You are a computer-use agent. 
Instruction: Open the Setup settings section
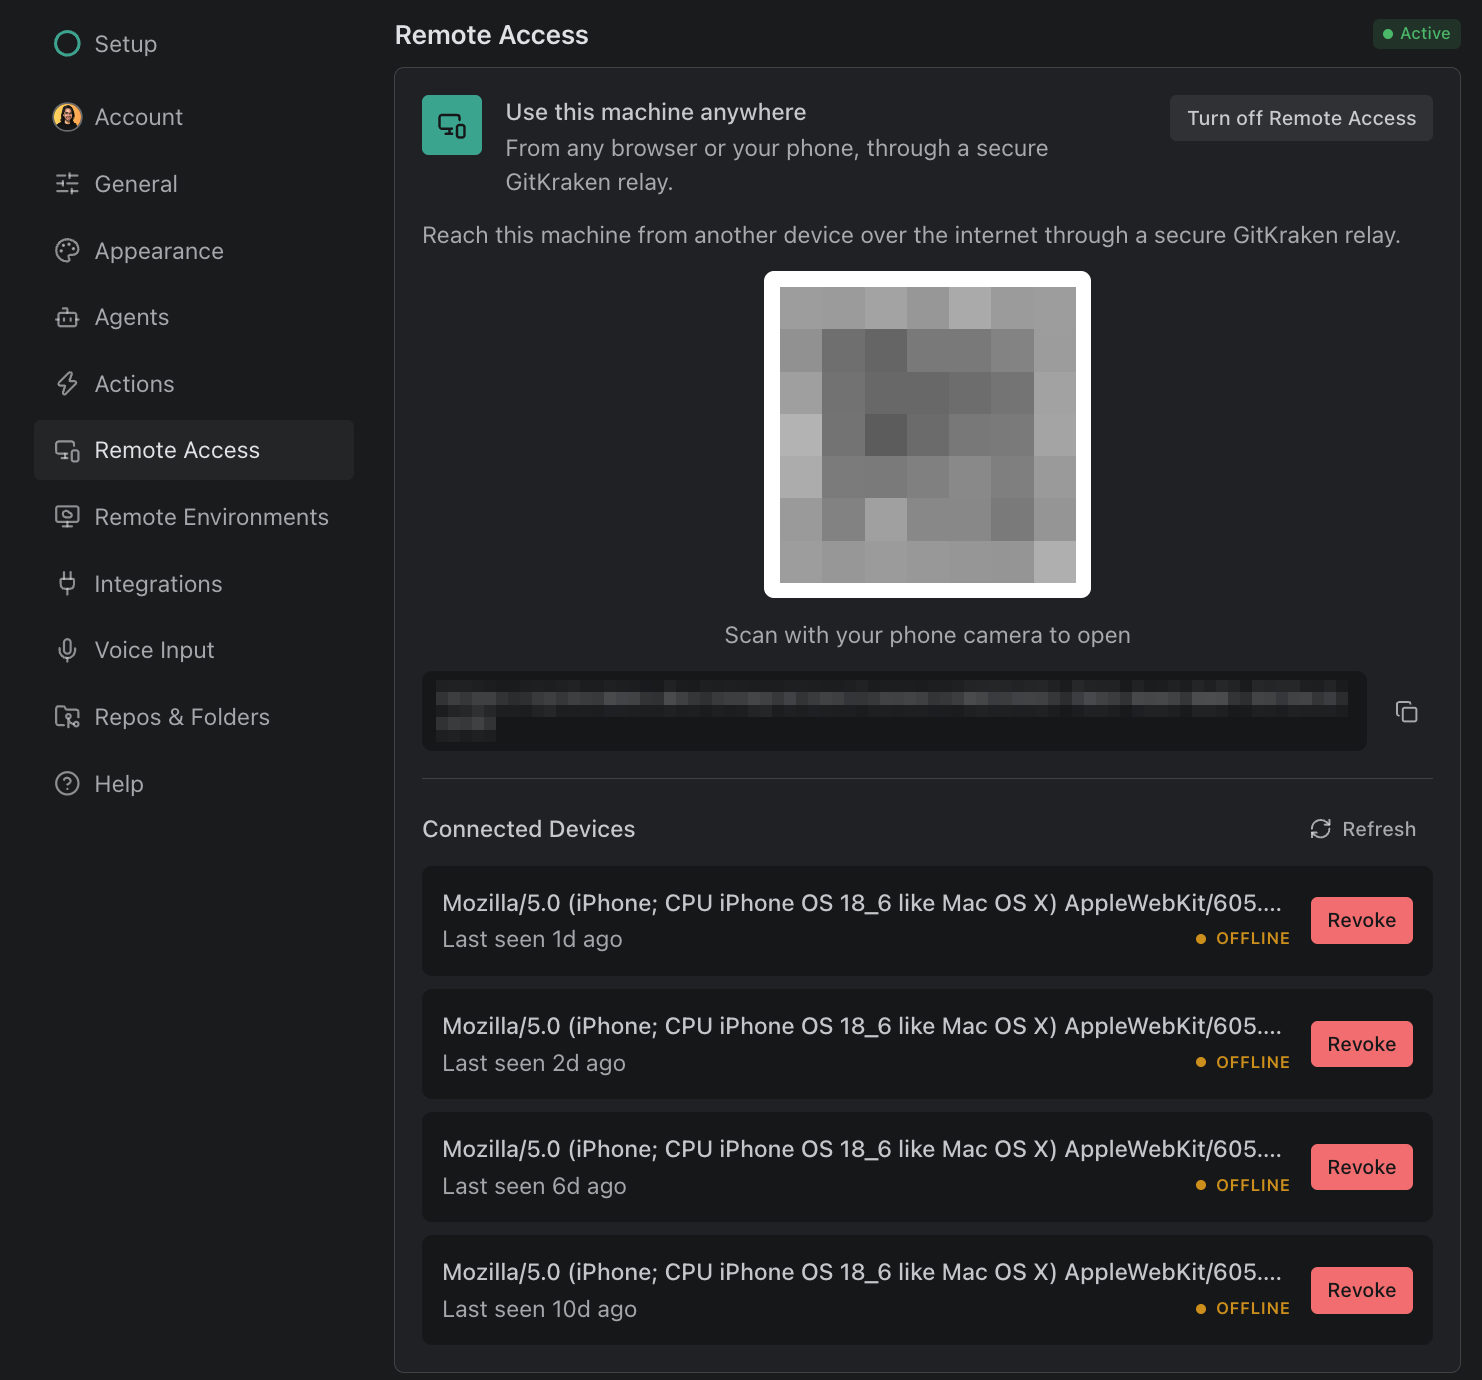(194, 44)
